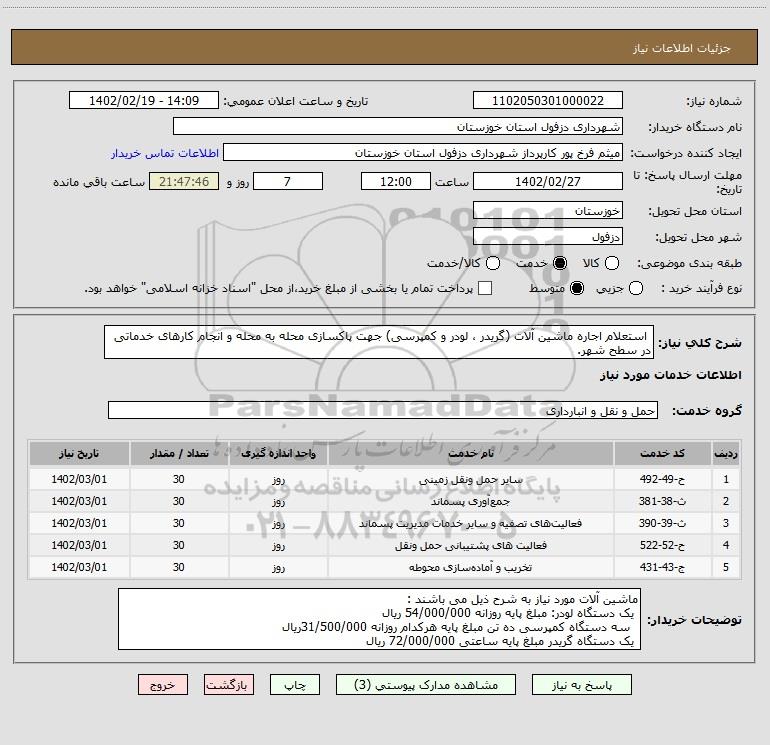The height and width of the screenshot is (745, 770).
Task: Click the delivery city field دزفول
Action: [548, 237]
